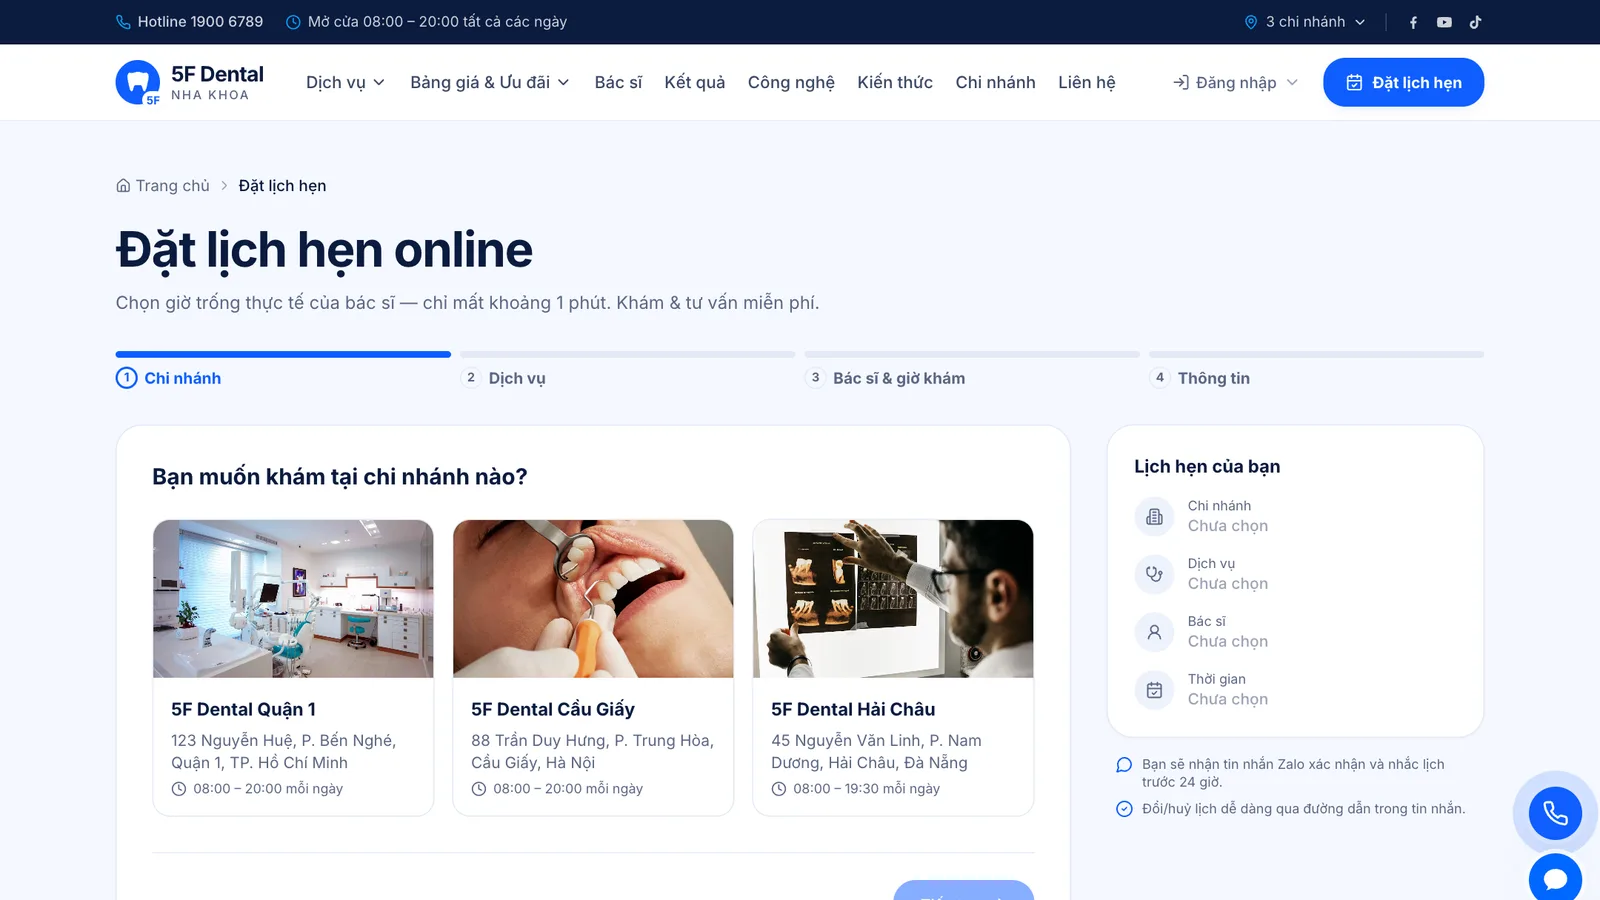Click the checkmark icon beside Đổi/huỷ lịch
1600x900 pixels.
pos(1124,809)
